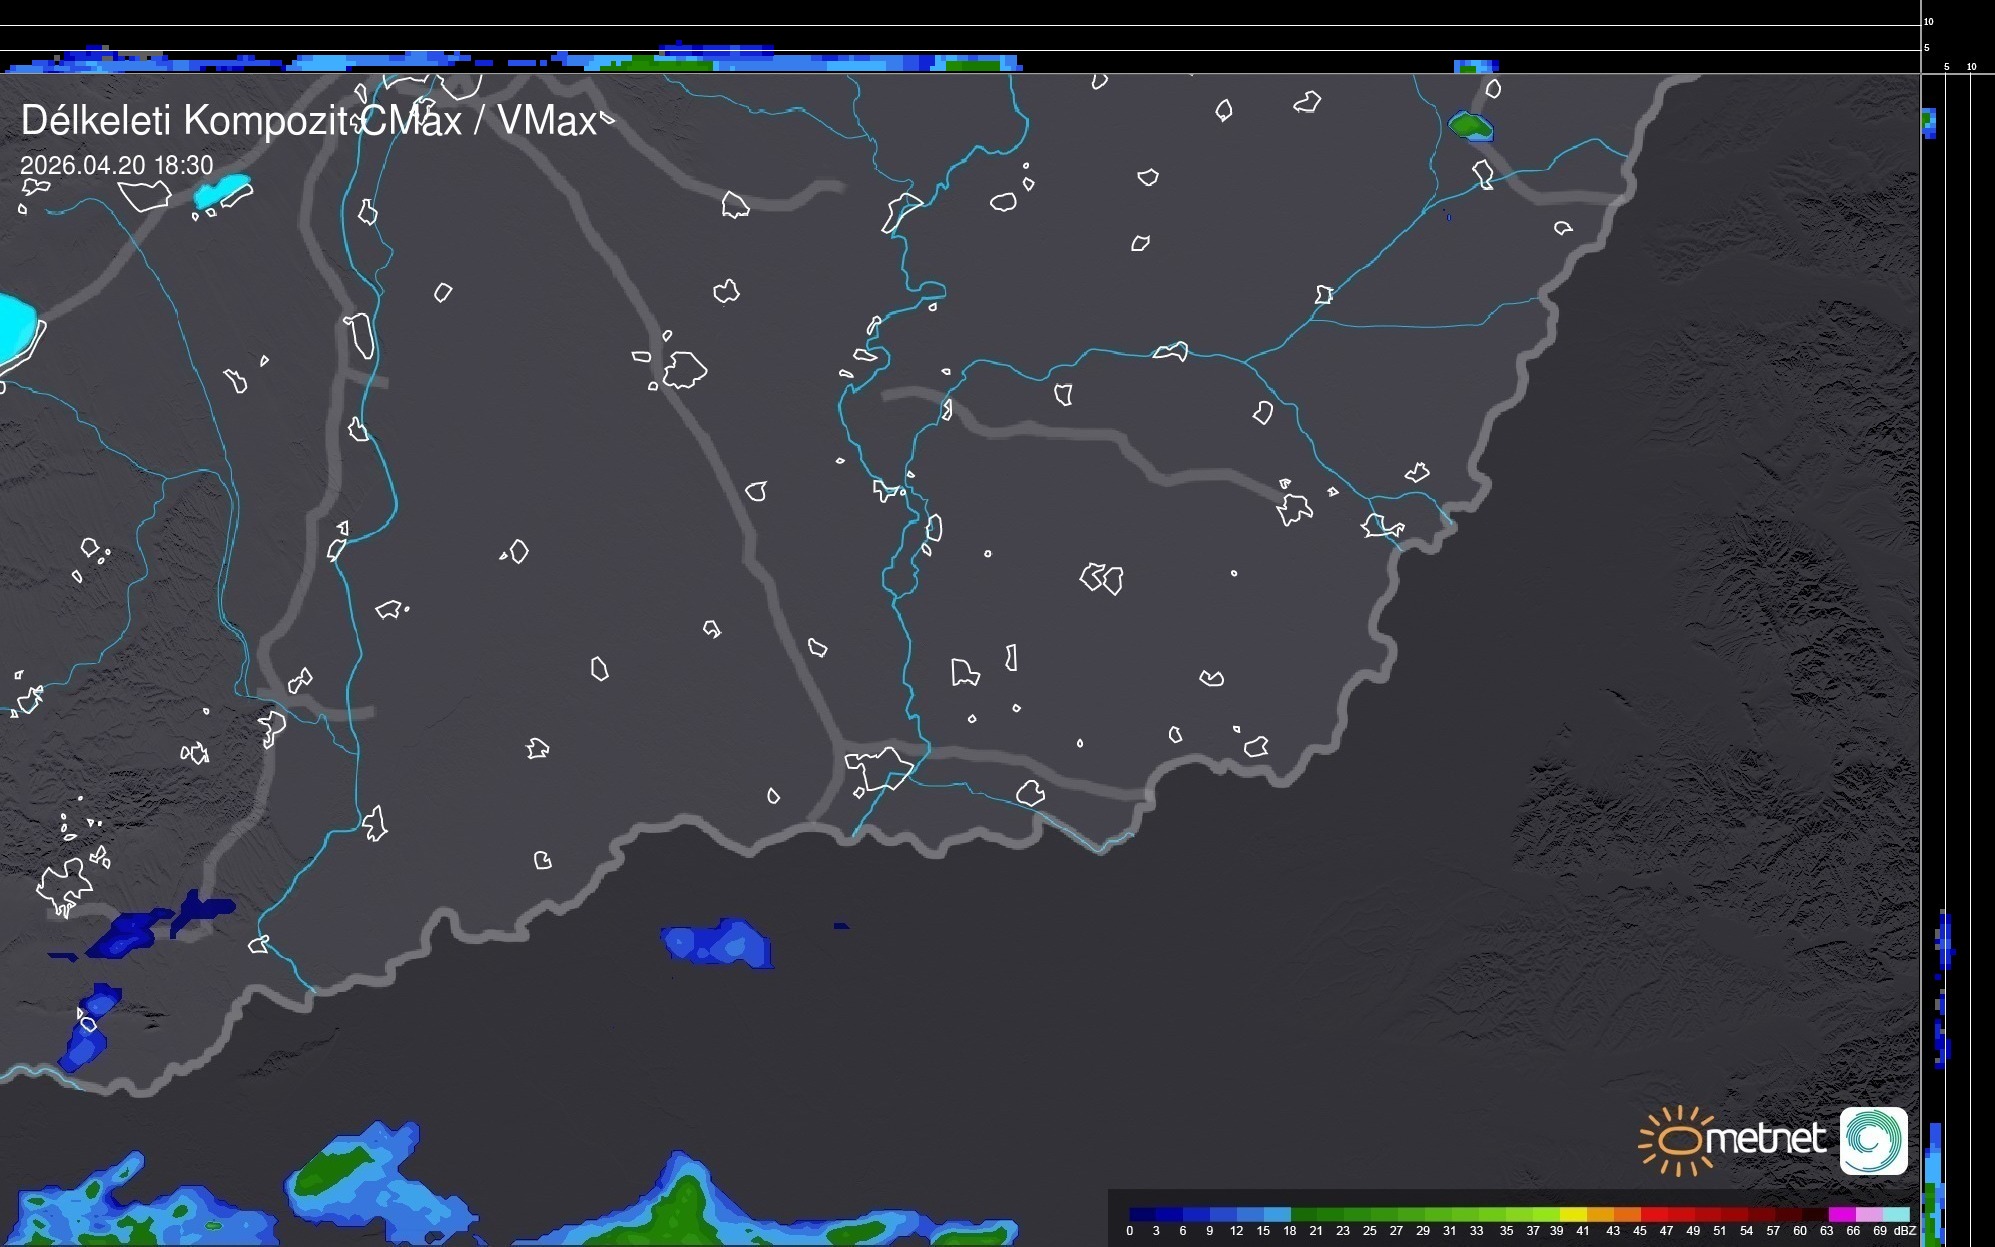Select the bright red 45 dBZ swatch
Viewport: 1995px width, 1247px height.
(1654, 1214)
